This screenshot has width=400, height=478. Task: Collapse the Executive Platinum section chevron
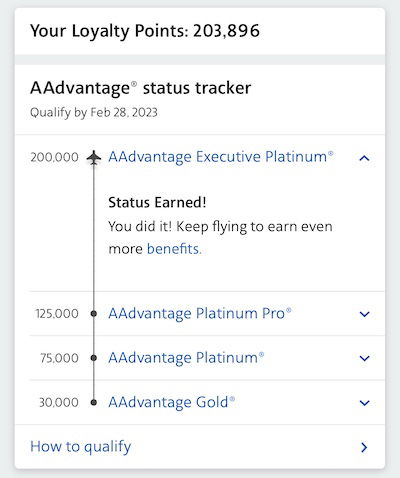tap(364, 158)
